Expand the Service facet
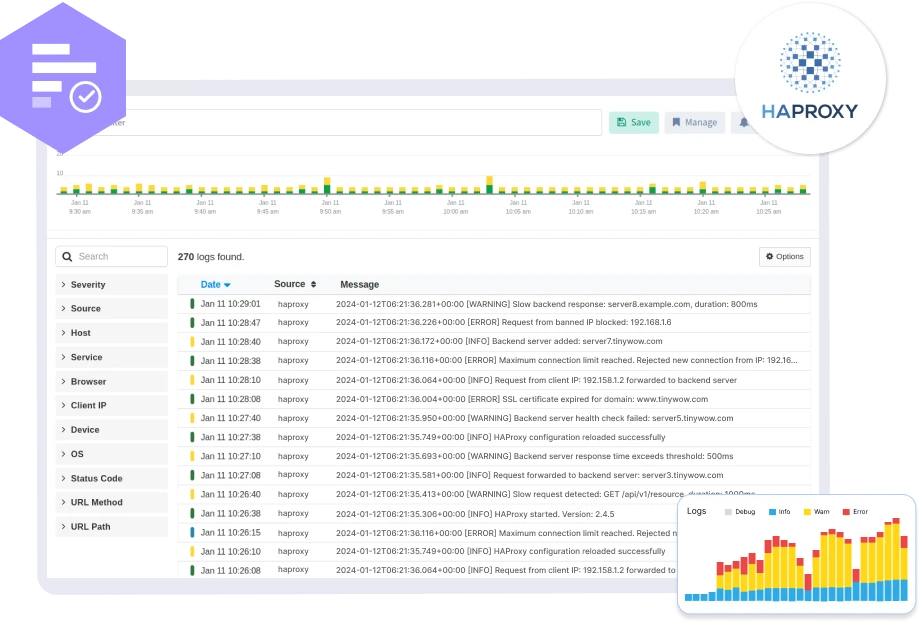The image size is (921, 623). tap(112, 357)
